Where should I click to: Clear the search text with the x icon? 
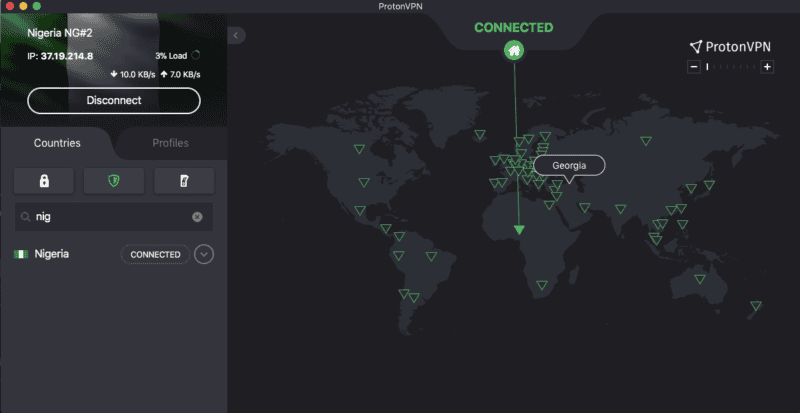[197, 217]
